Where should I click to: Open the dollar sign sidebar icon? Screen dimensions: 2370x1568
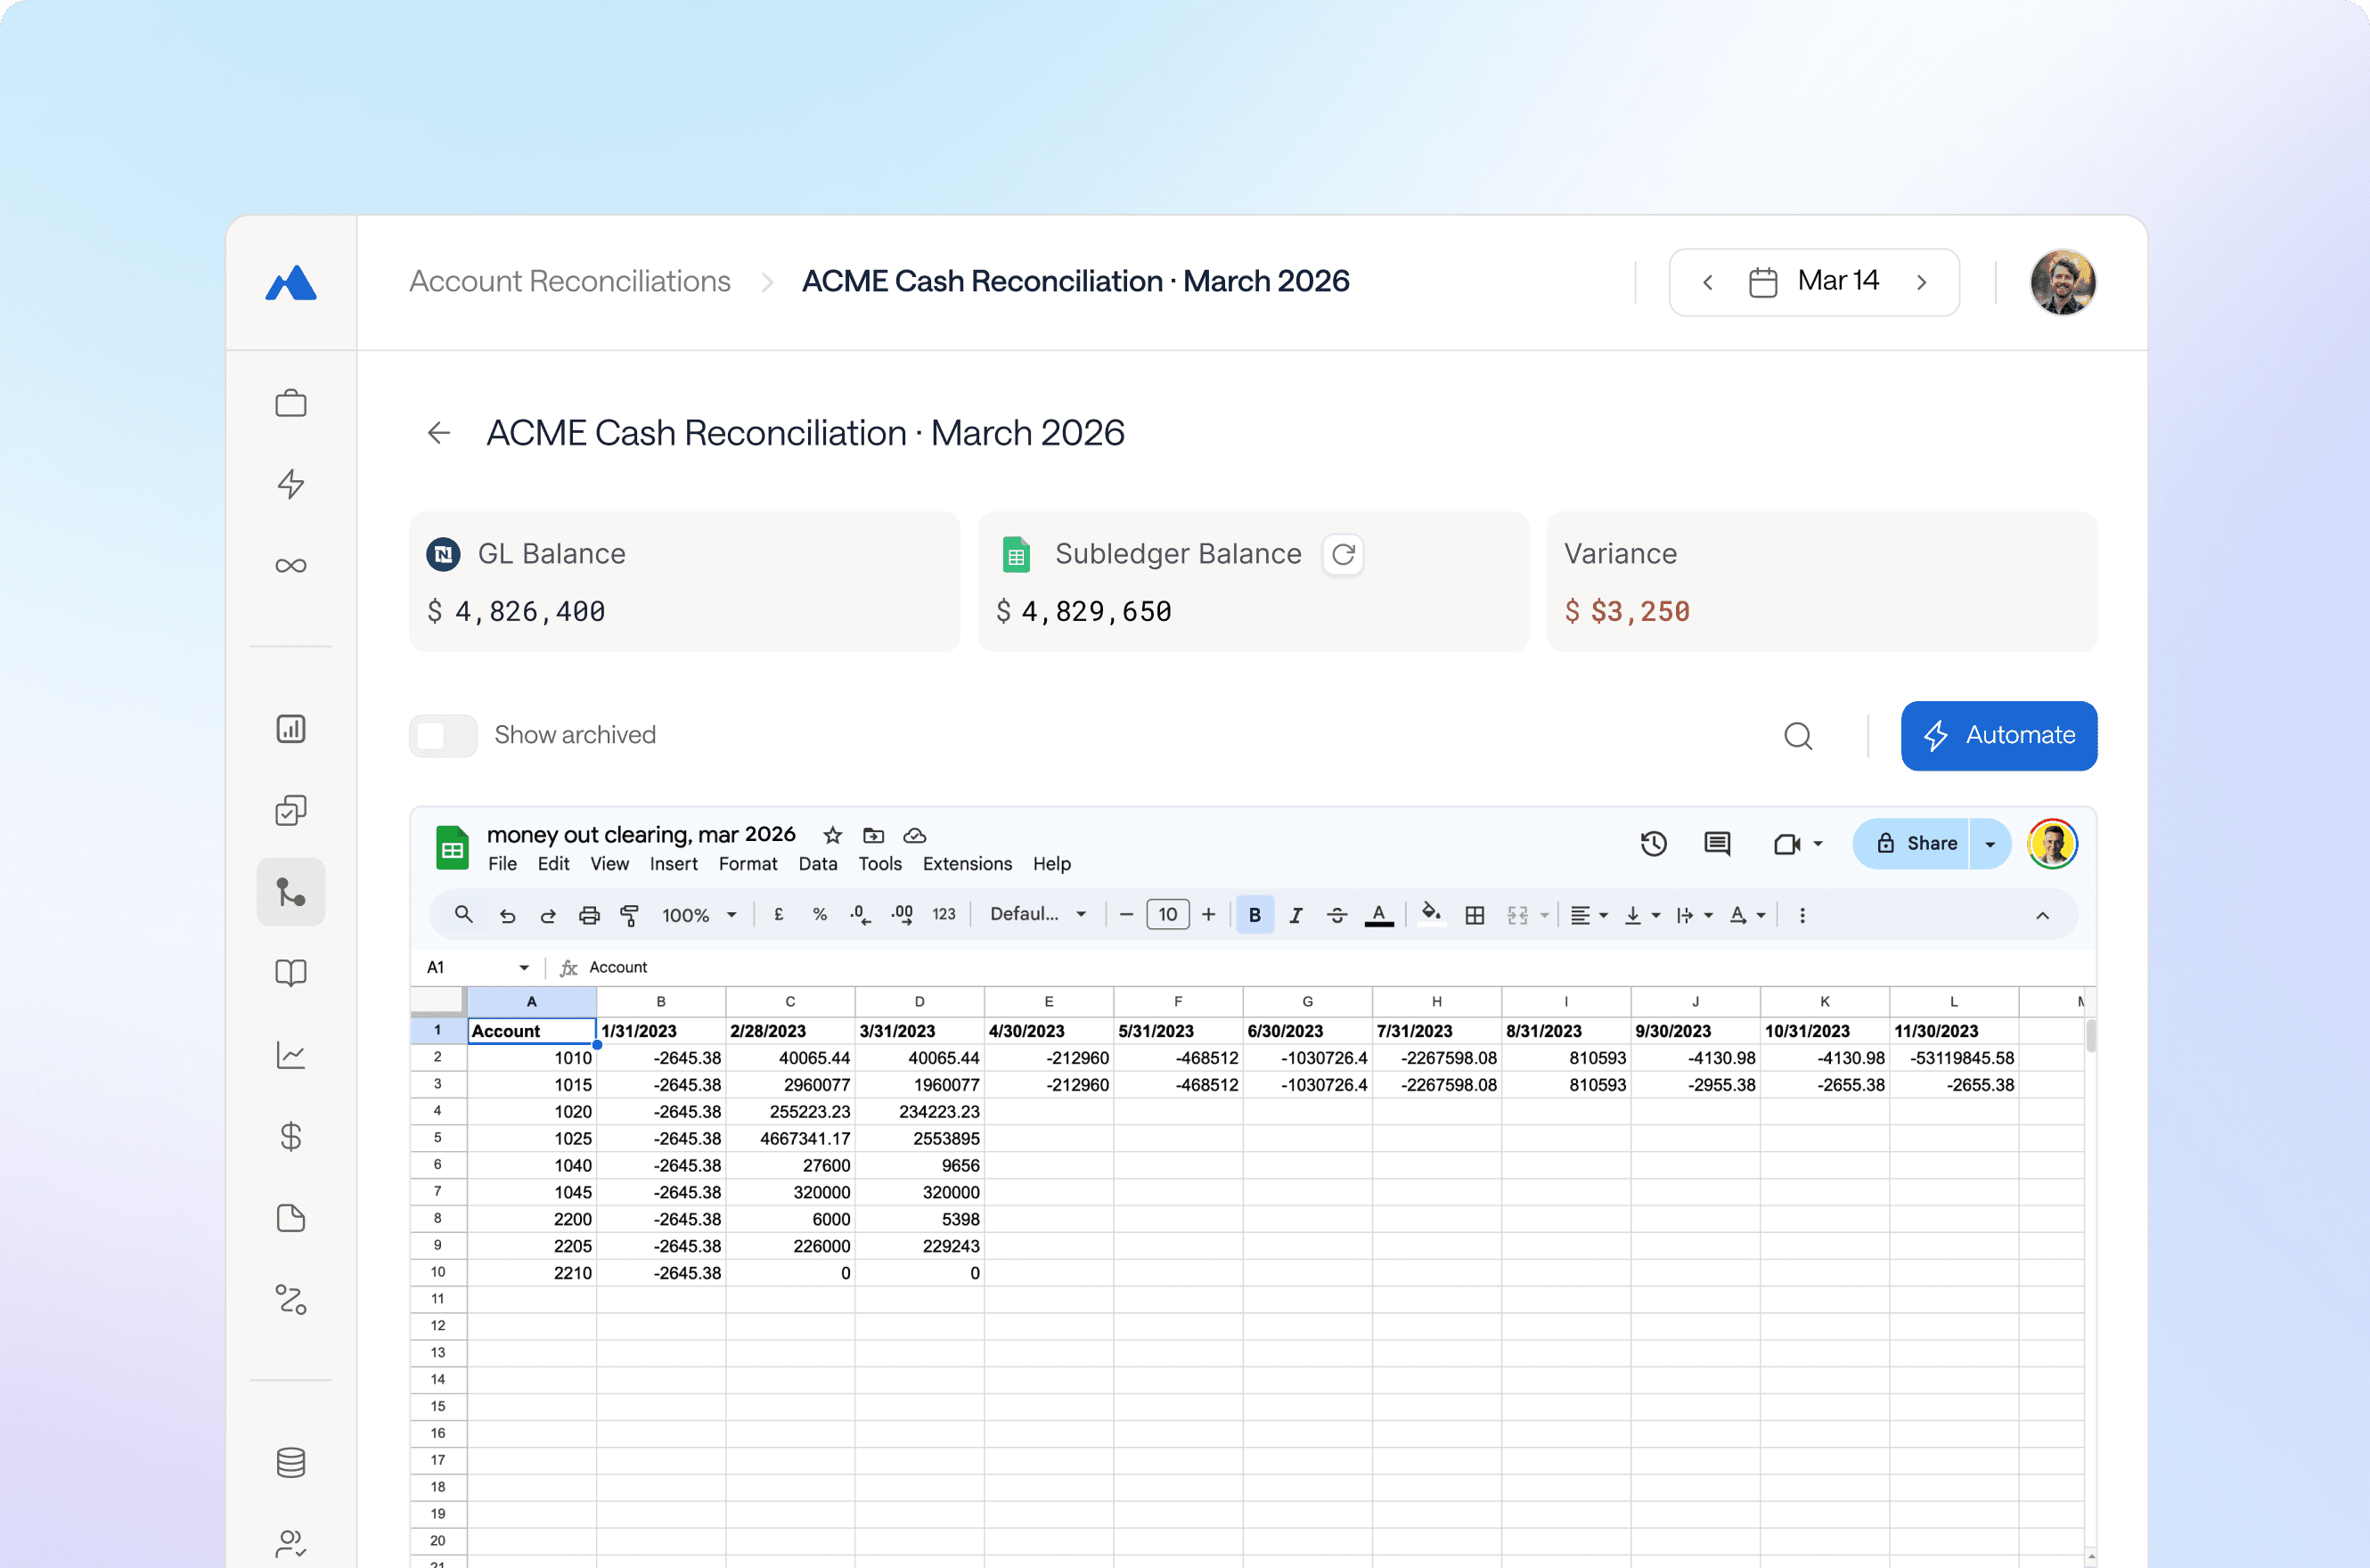(291, 1137)
